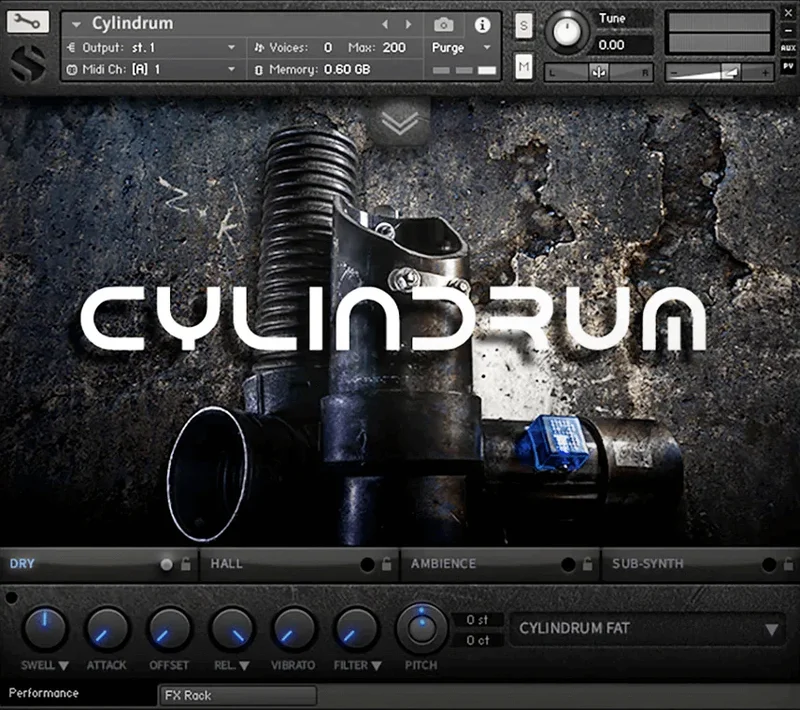Increase volume with the plus icon
Viewport: 800px width, 710px height.
(x=765, y=73)
